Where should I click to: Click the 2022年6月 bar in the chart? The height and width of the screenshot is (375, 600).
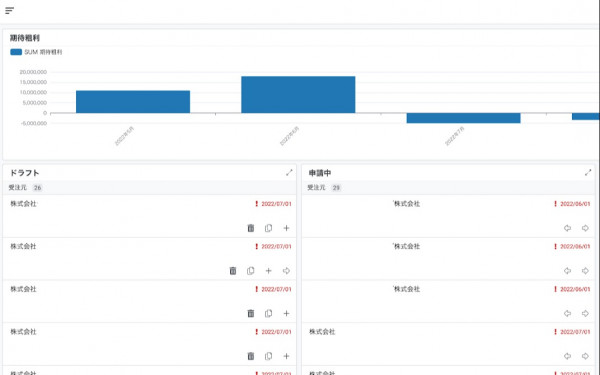tap(298, 95)
